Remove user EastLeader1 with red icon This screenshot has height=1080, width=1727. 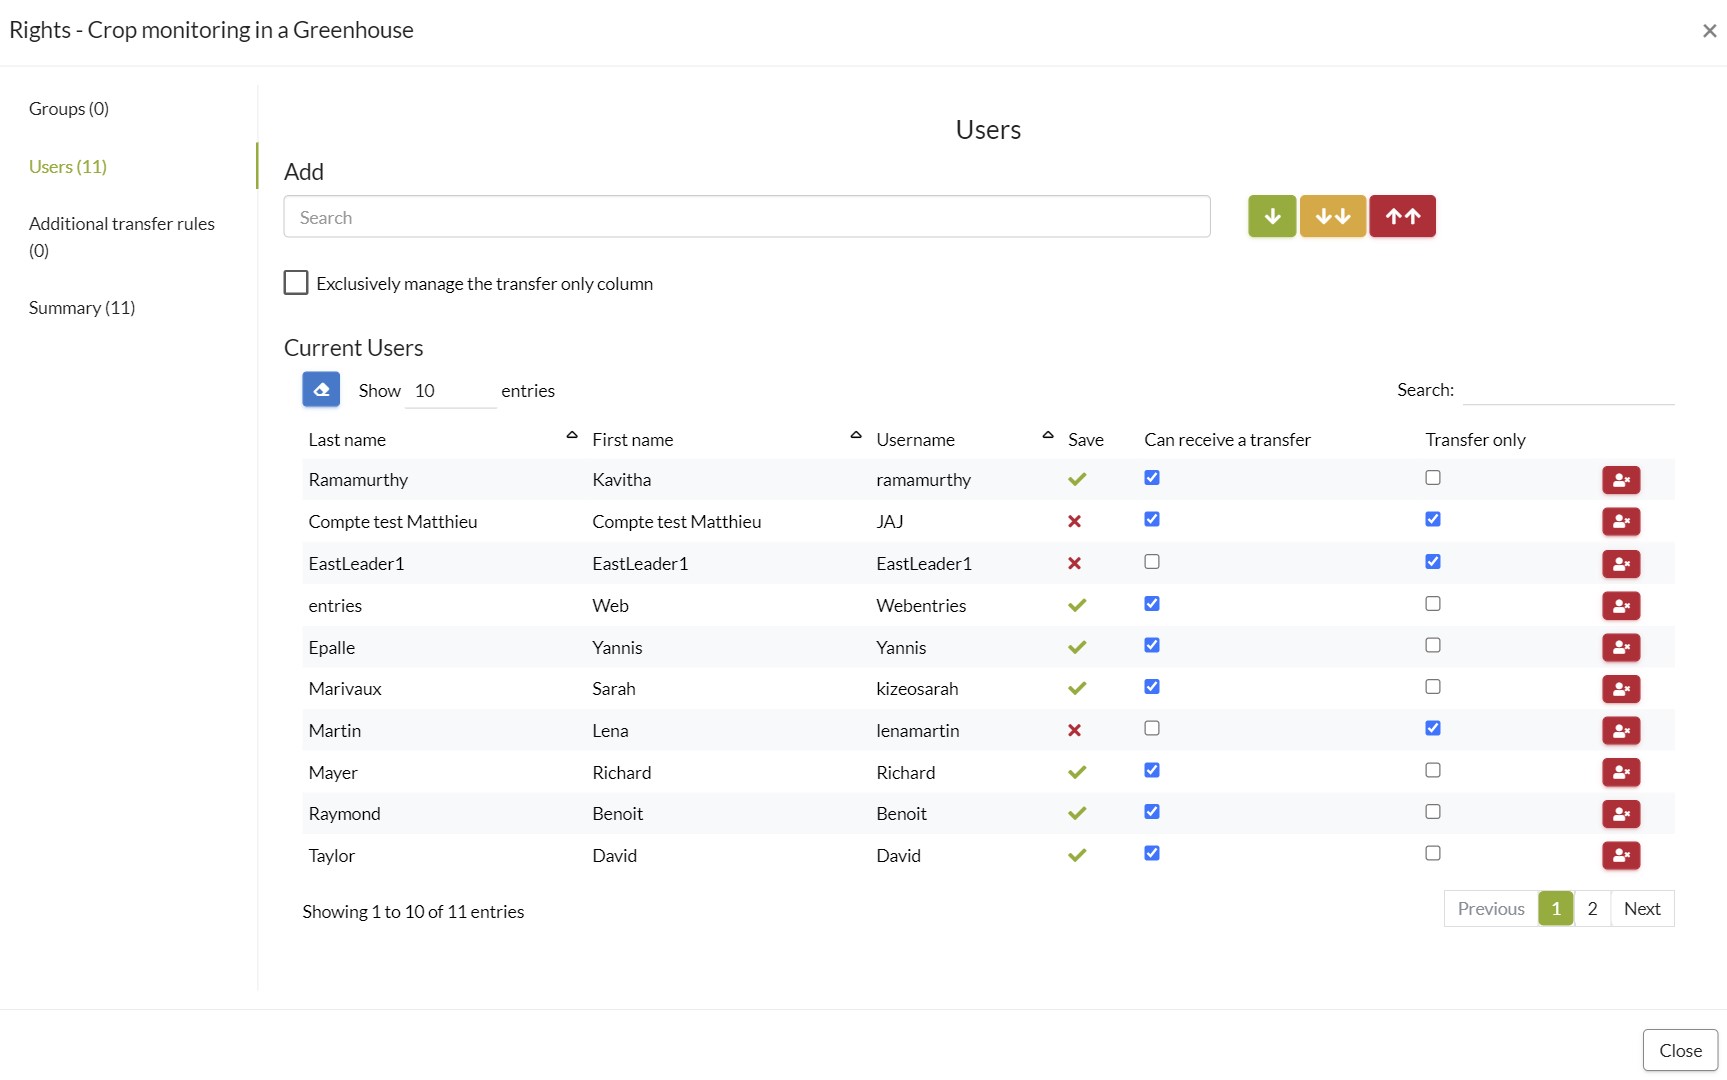(x=1620, y=564)
